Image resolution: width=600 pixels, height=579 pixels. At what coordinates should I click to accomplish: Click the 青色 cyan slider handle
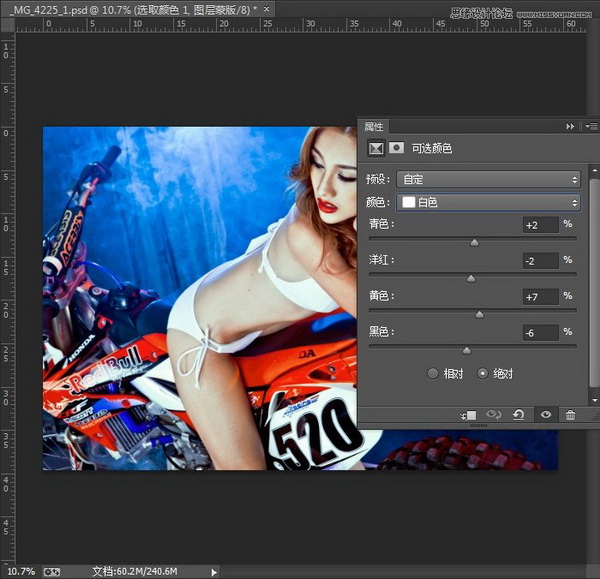[x=474, y=242]
